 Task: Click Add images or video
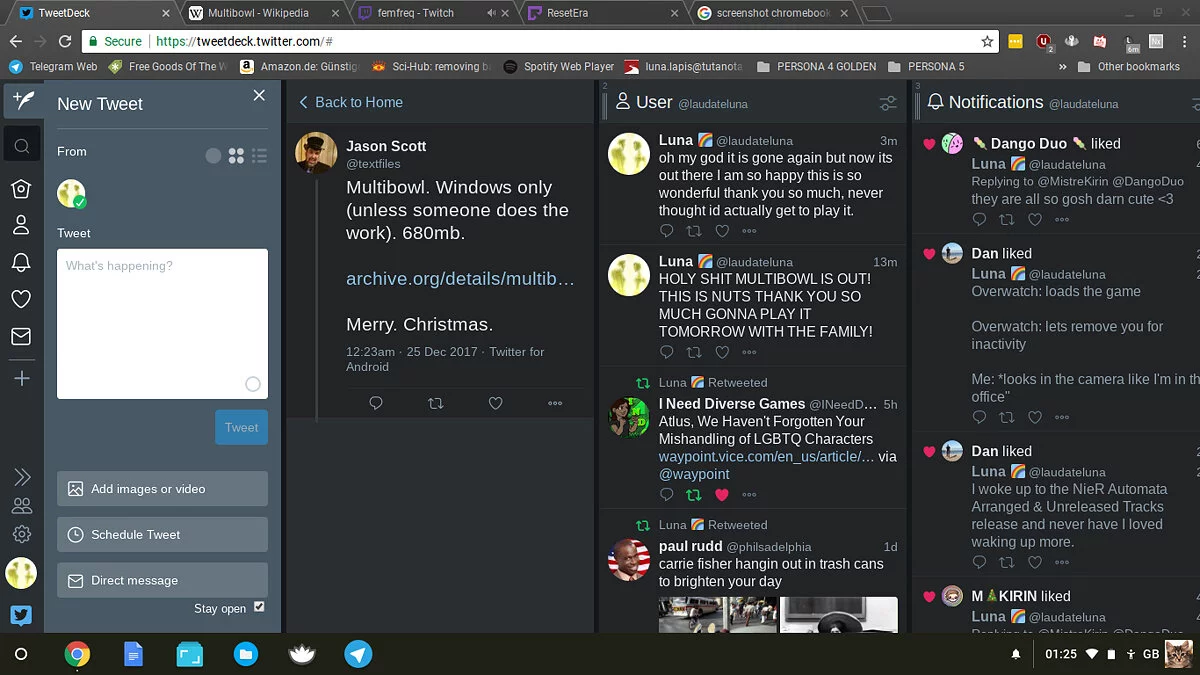(x=162, y=489)
